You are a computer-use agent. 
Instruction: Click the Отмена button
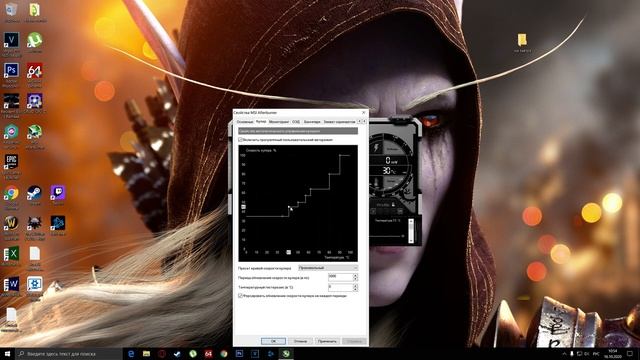click(x=300, y=341)
